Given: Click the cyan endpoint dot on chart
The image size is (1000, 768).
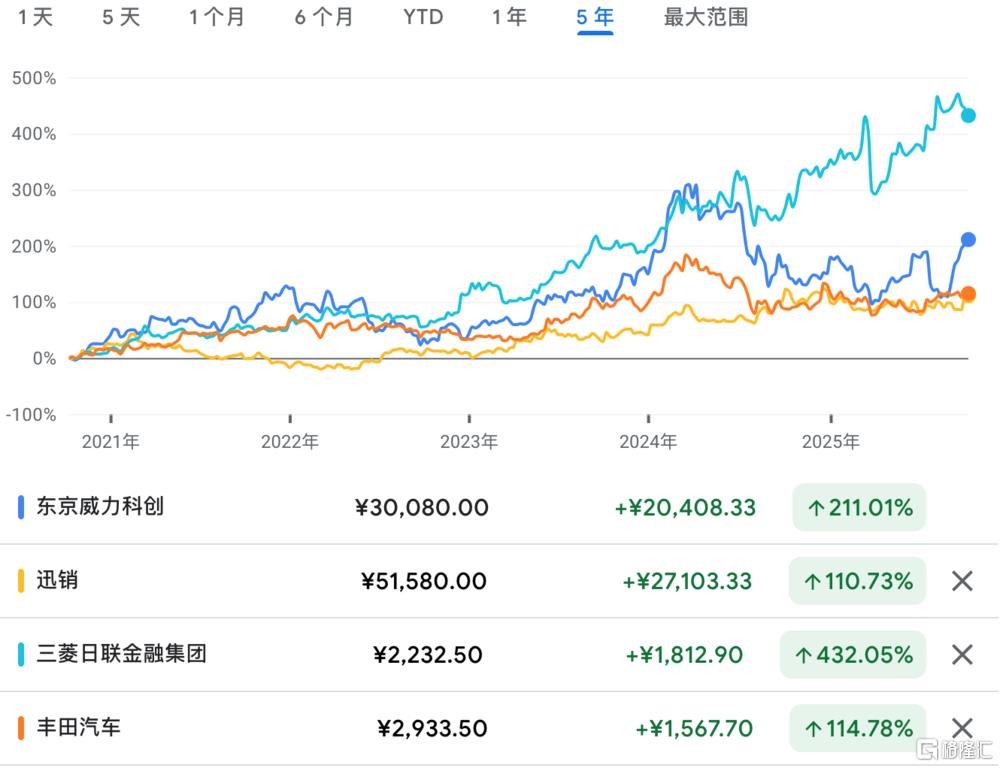Looking at the screenshot, I should [x=967, y=116].
